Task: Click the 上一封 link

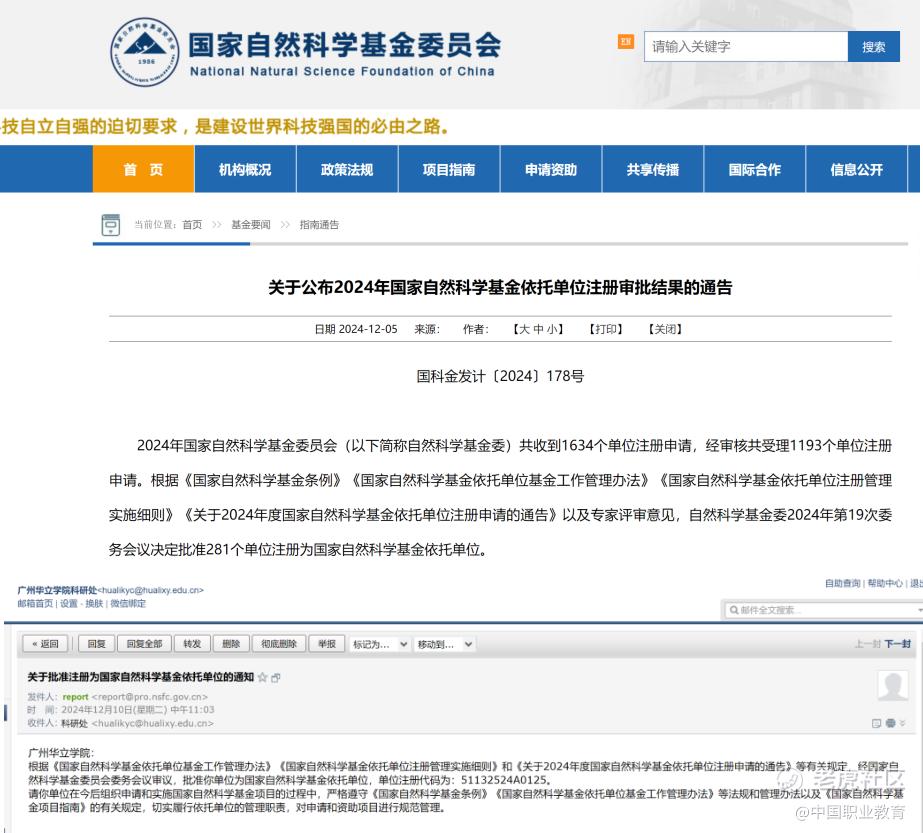Action: [868, 644]
